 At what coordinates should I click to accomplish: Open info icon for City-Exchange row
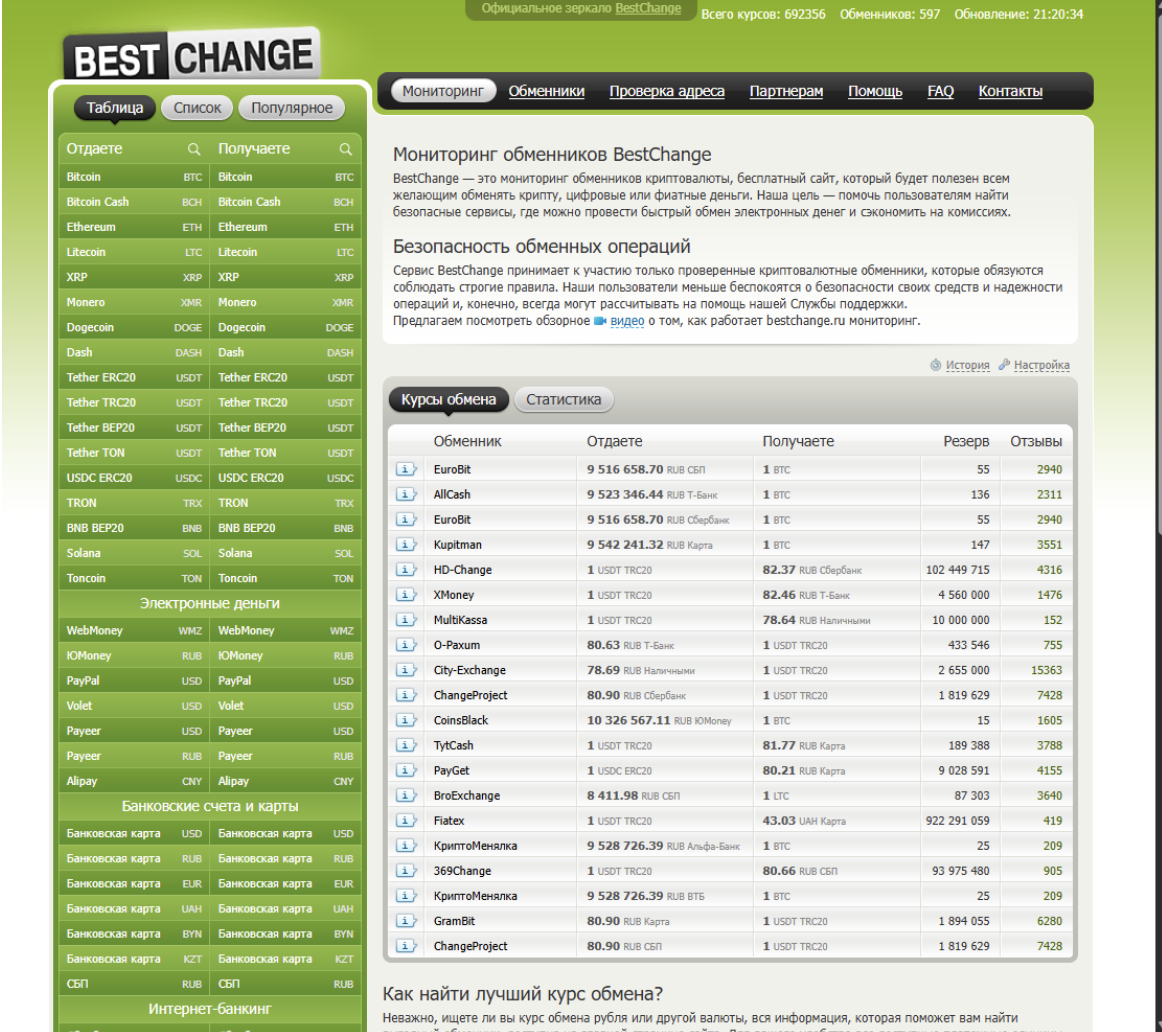click(x=405, y=670)
